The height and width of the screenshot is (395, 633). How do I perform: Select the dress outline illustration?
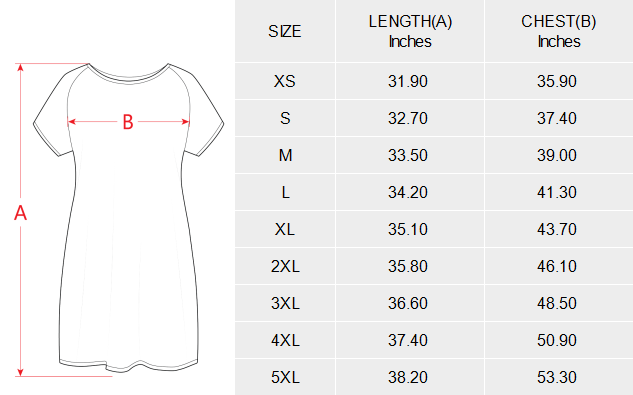click(128, 217)
